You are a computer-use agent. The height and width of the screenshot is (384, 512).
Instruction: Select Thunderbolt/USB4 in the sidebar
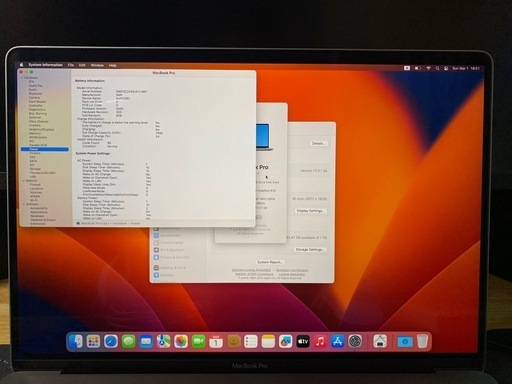point(42,173)
